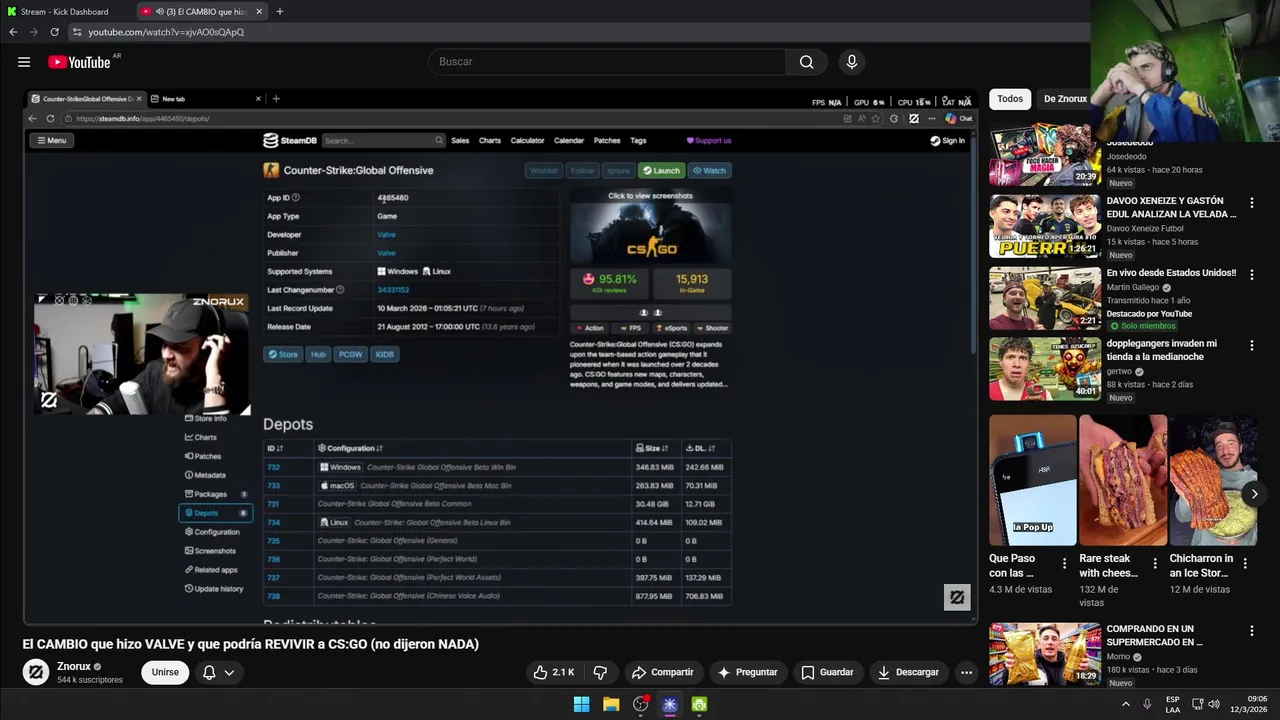
Task: Open the Que Paso con las short
Action: click(1033, 480)
